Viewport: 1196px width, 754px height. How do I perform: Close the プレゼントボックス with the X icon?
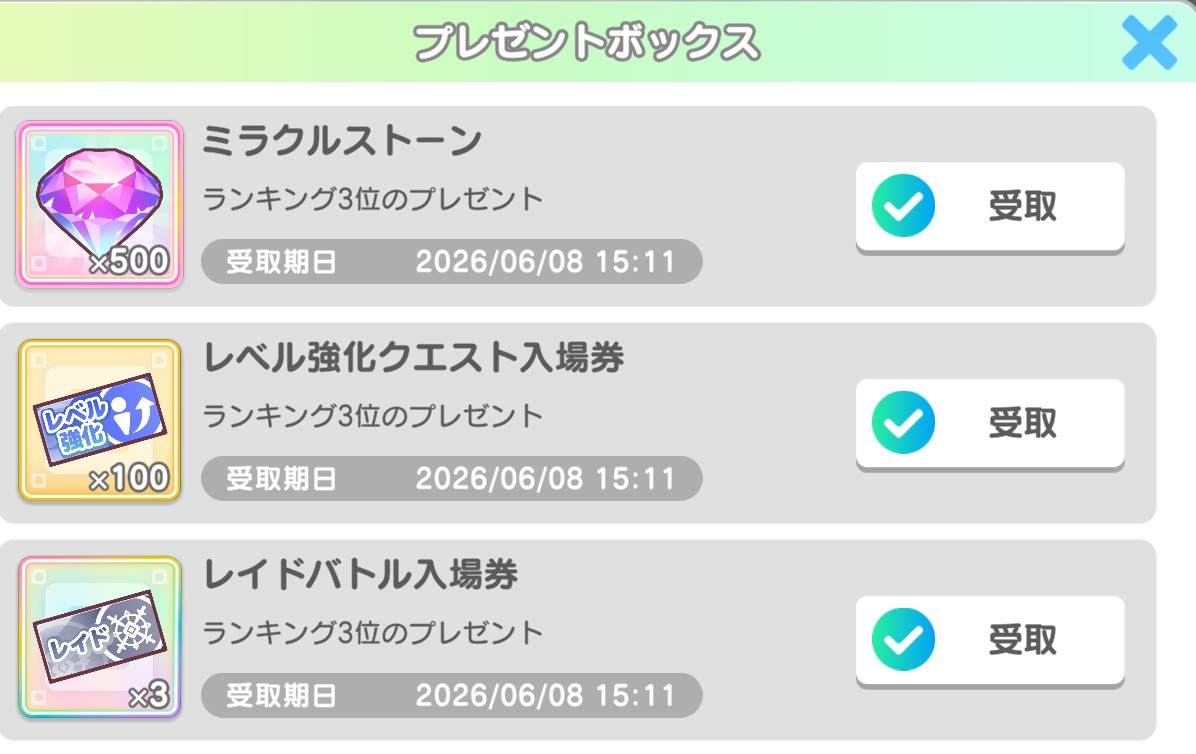(1148, 42)
